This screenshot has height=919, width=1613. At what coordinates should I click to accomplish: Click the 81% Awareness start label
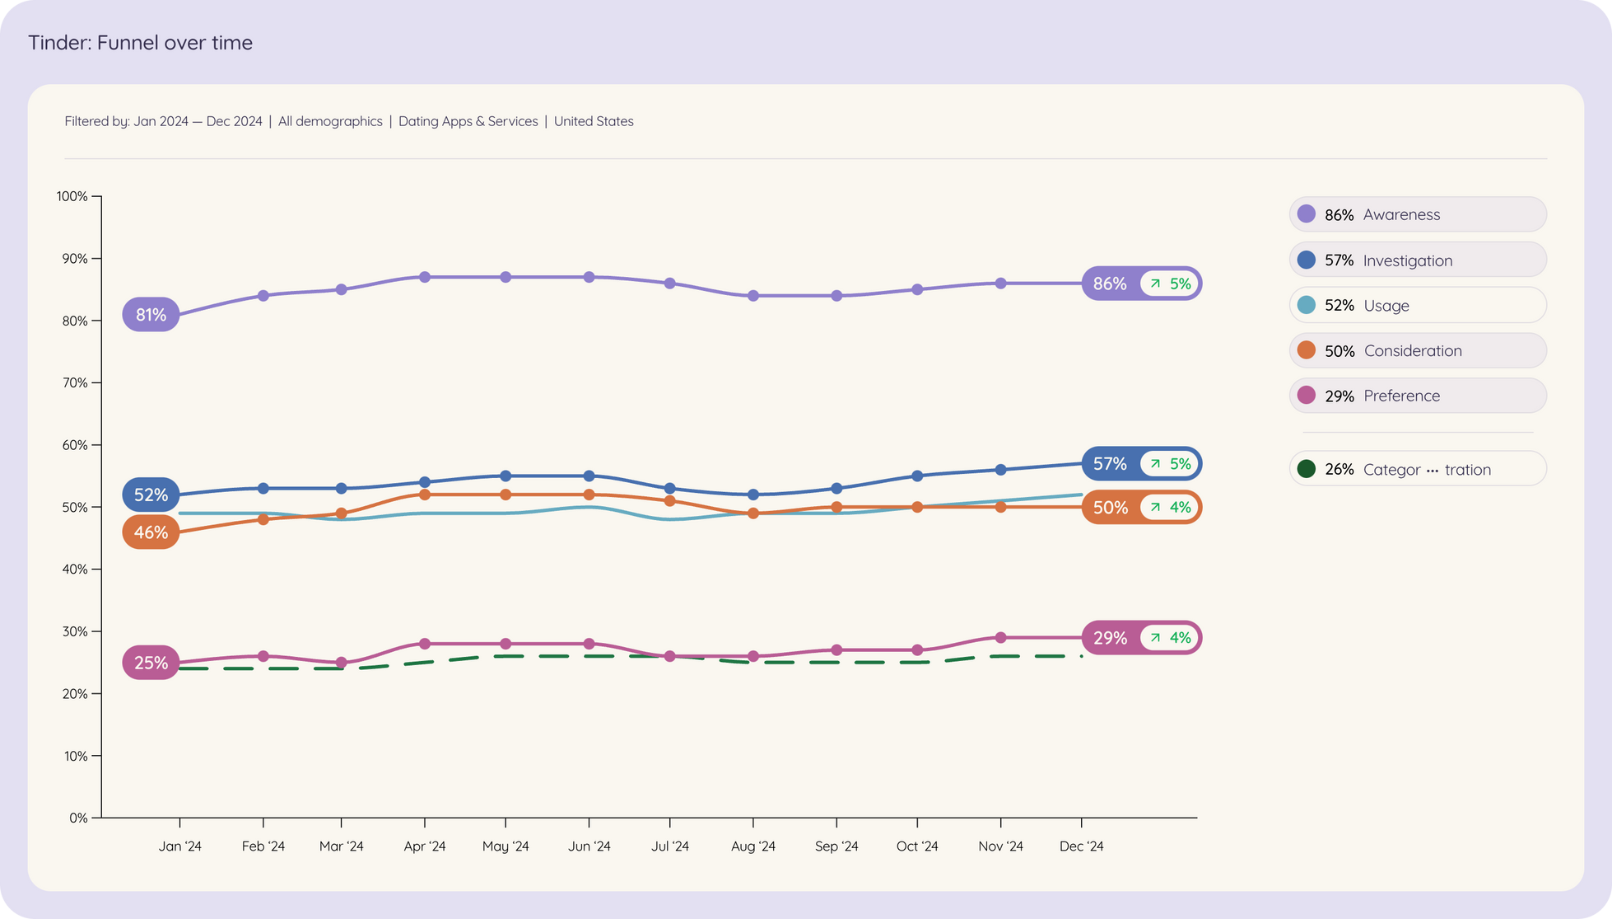(x=151, y=315)
